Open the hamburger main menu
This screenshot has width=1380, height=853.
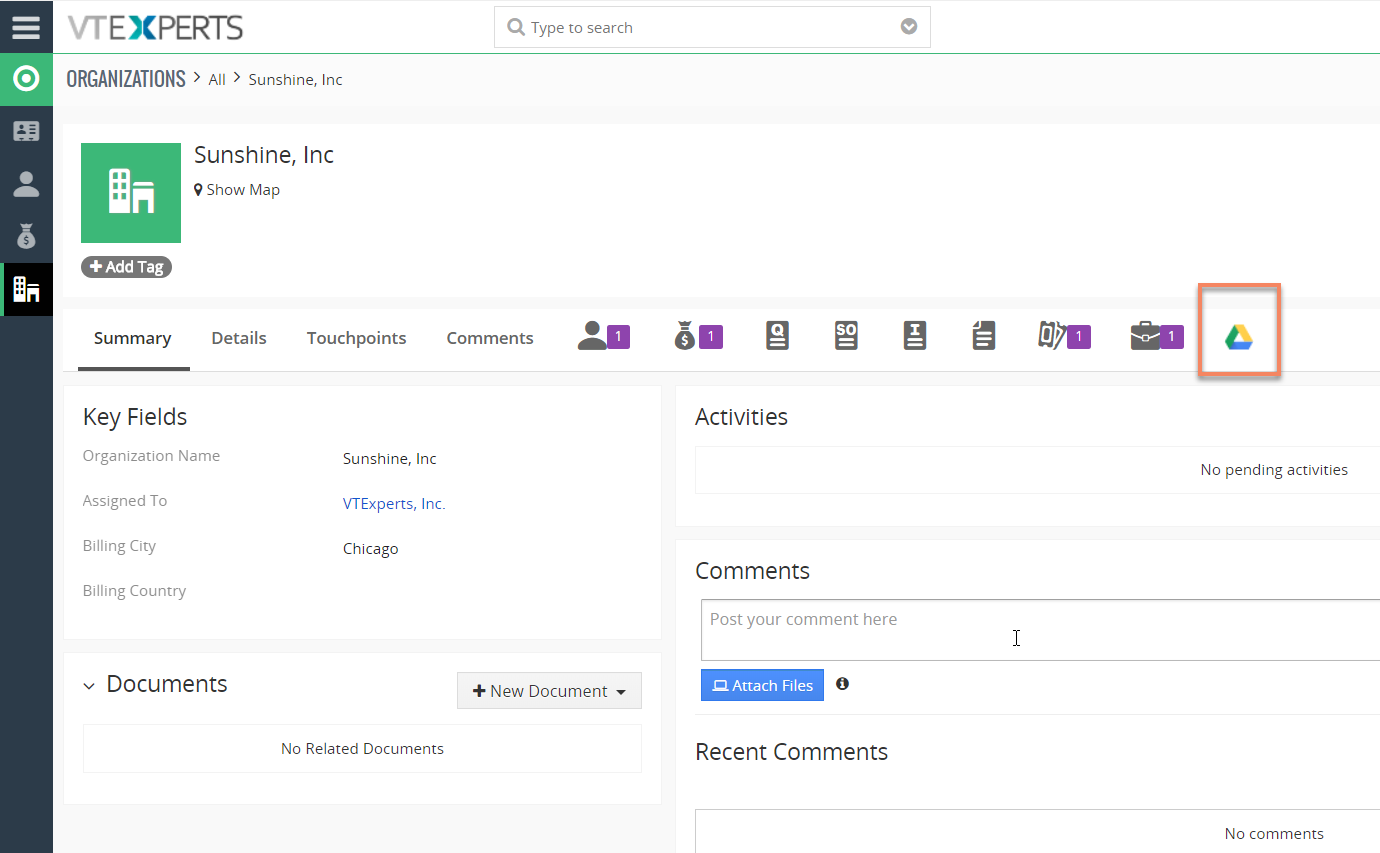[x=26, y=27]
